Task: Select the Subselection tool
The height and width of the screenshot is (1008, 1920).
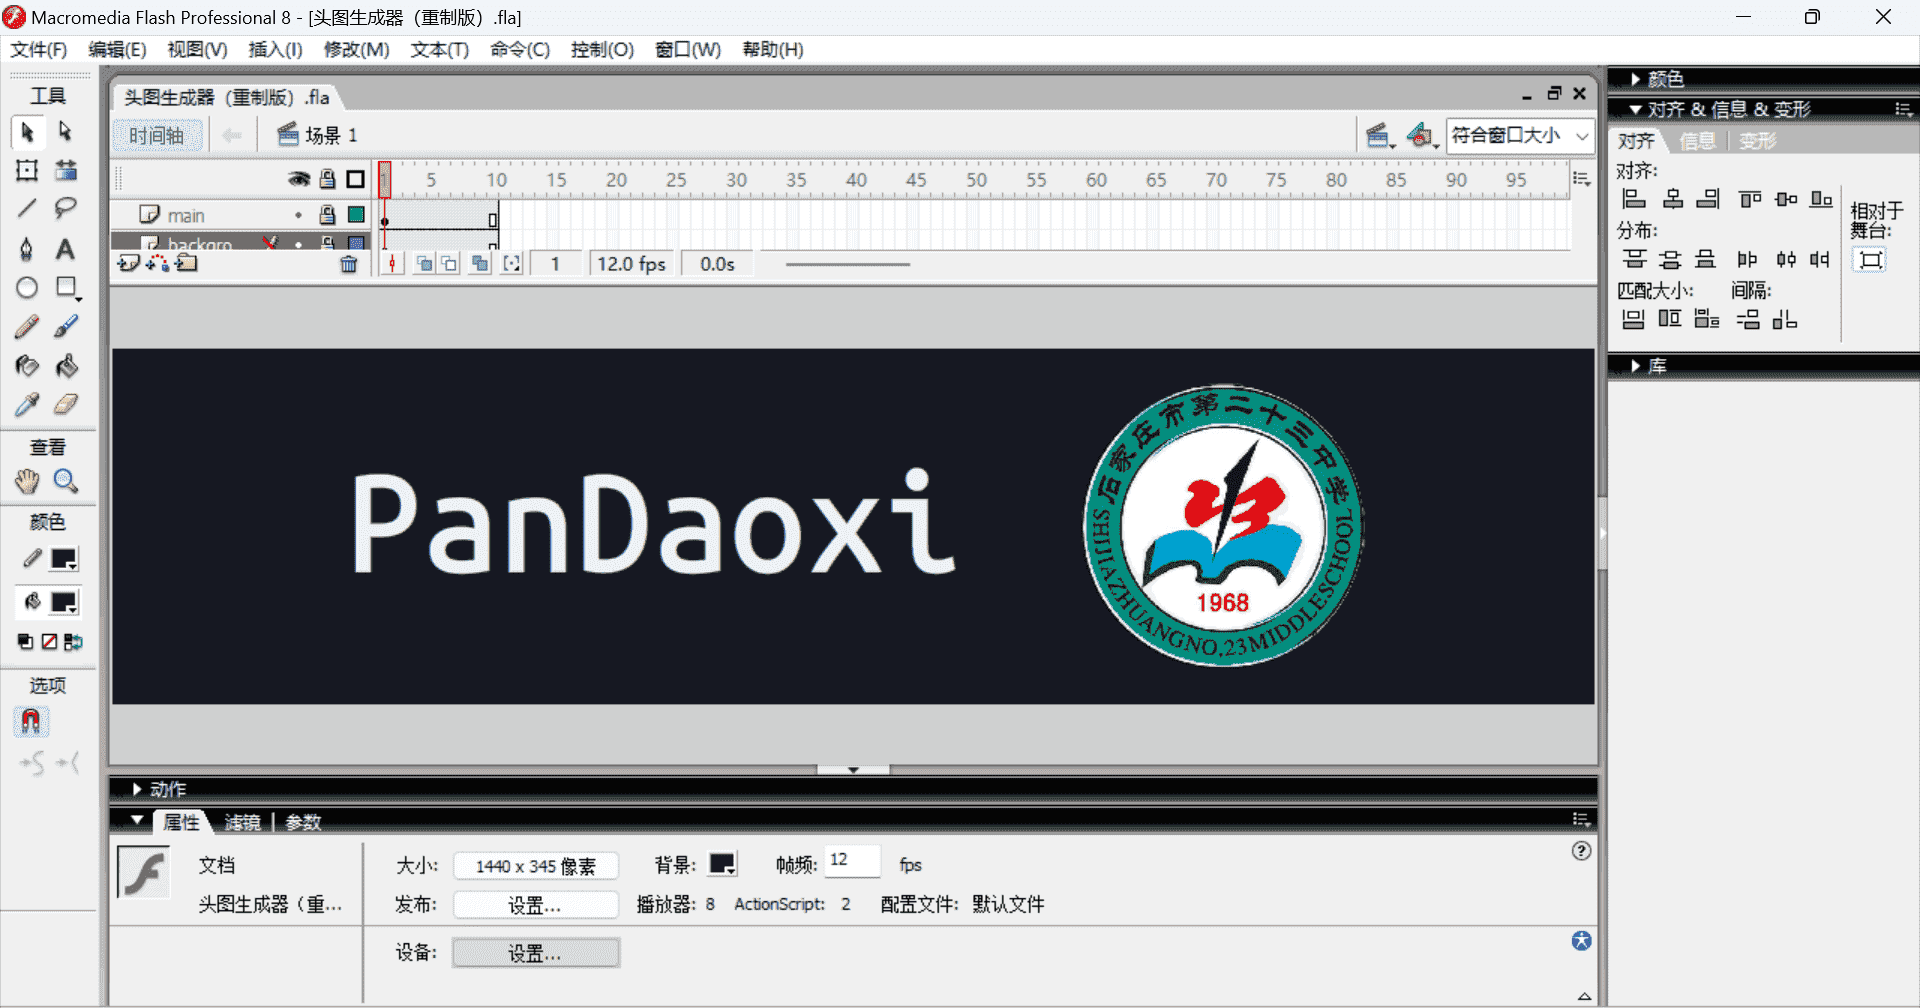Action: (x=66, y=132)
